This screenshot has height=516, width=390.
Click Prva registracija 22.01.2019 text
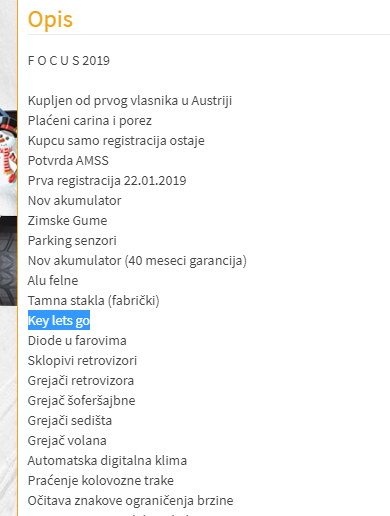(x=107, y=181)
